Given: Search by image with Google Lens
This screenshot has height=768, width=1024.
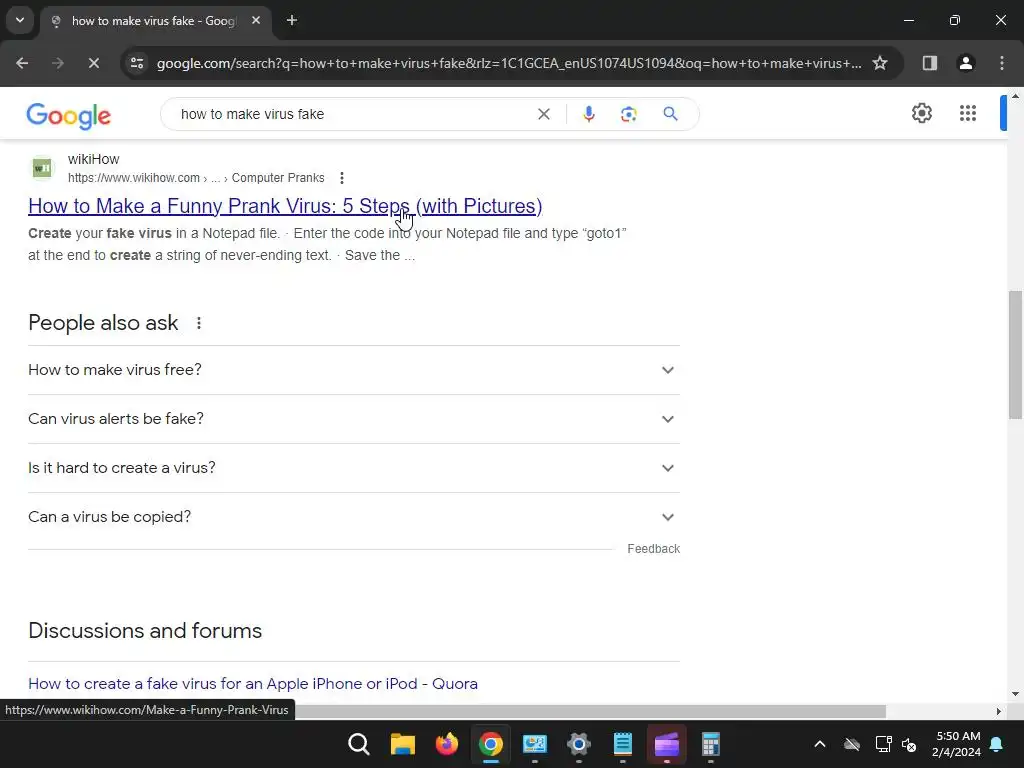Looking at the screenshot, I should point(628,114).
